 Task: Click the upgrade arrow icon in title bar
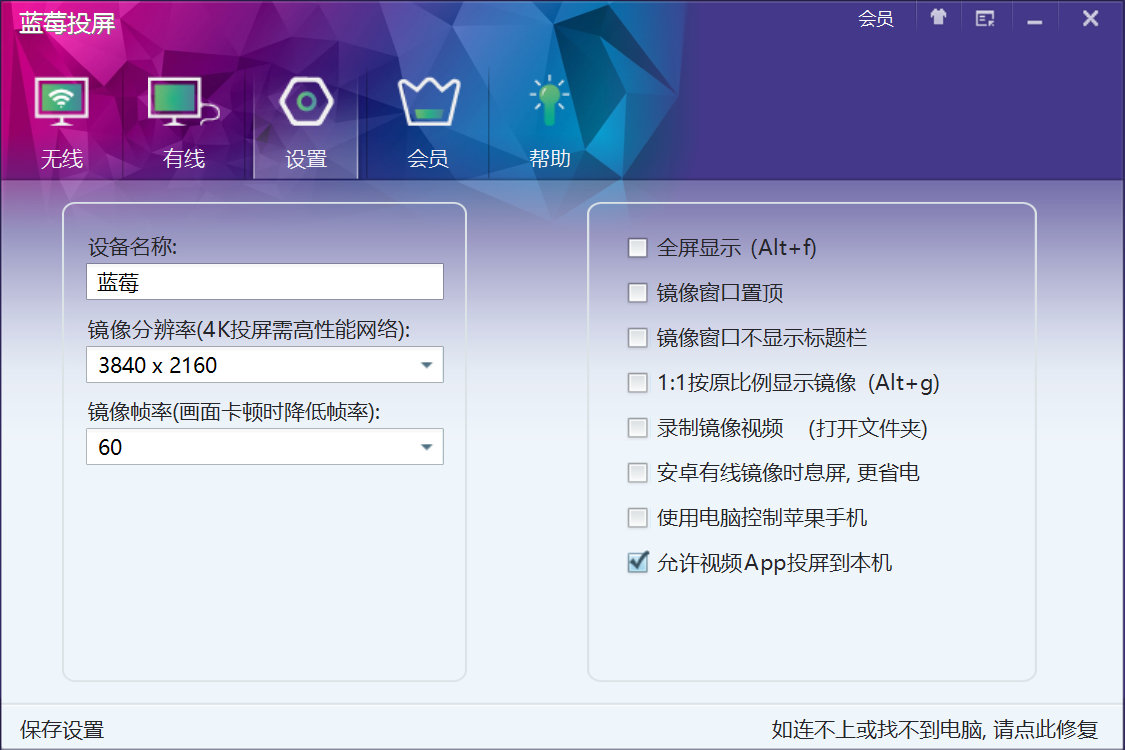click(x=937, y=17)
